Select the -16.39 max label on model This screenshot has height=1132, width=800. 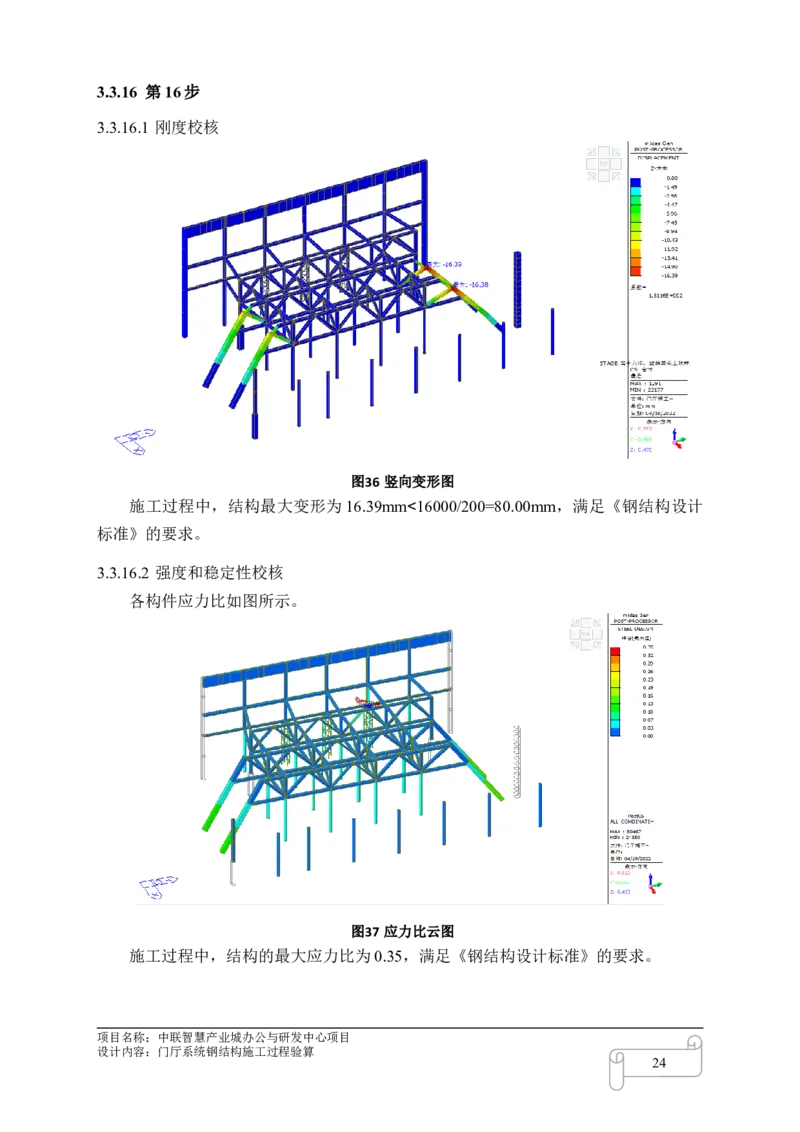(444, 264)
